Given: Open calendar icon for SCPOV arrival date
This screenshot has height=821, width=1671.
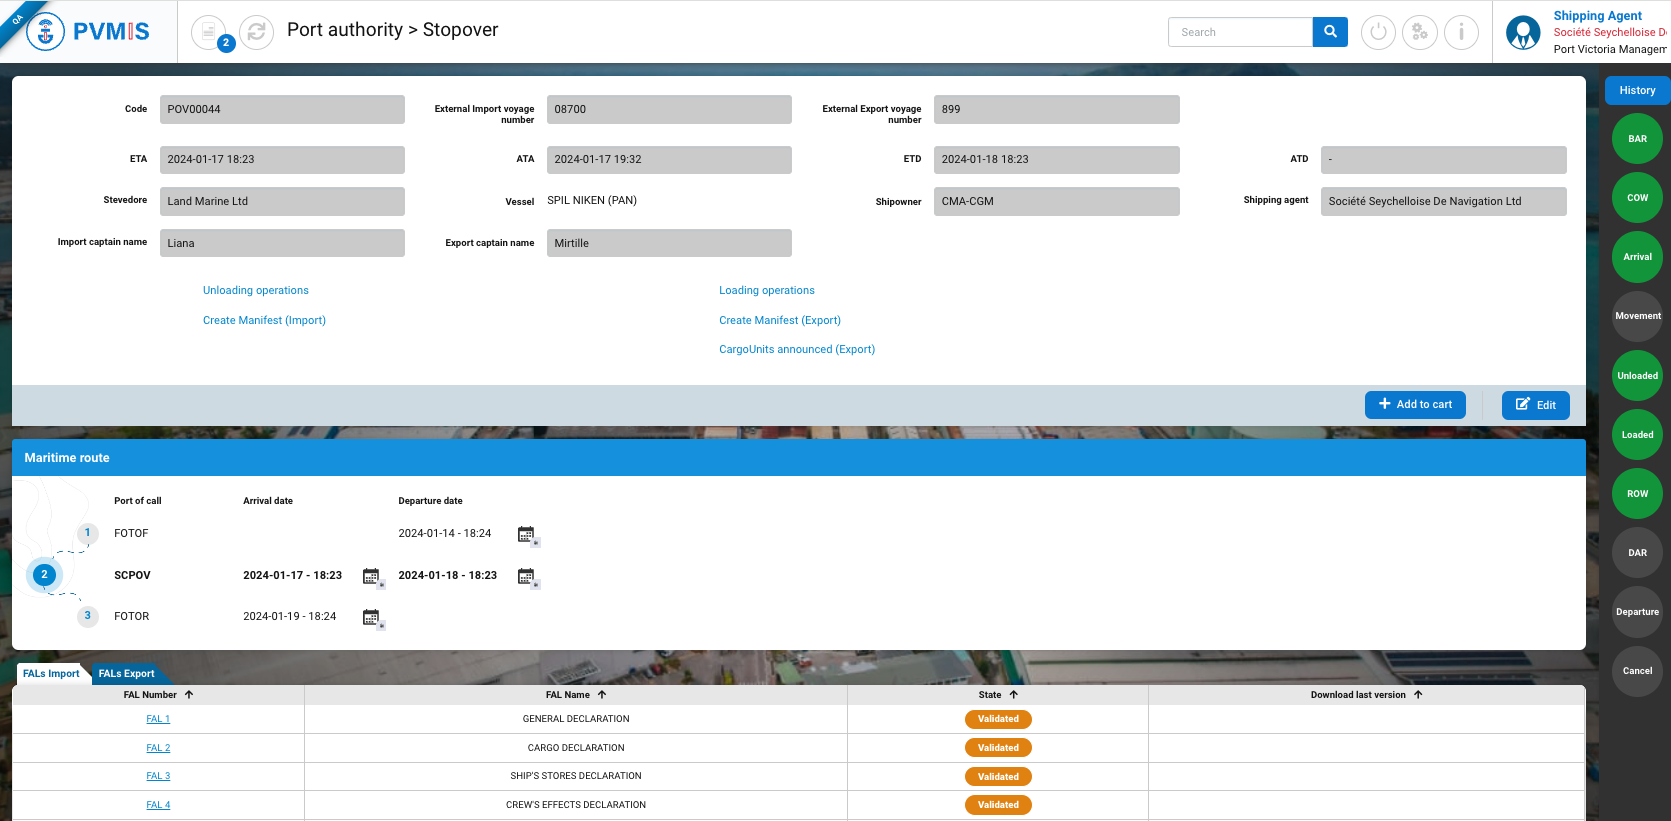Looking at the screenshot, I should click(372, 577).
